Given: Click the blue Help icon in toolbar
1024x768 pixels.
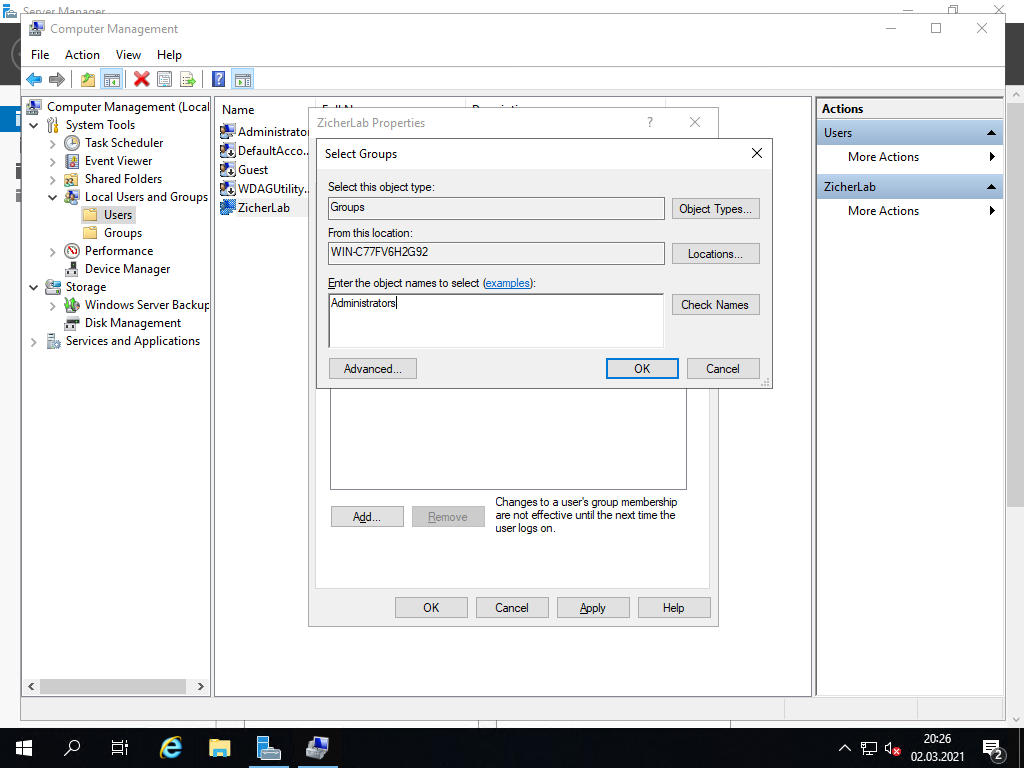Looking at the screenshot, I should tap(218, 80).
